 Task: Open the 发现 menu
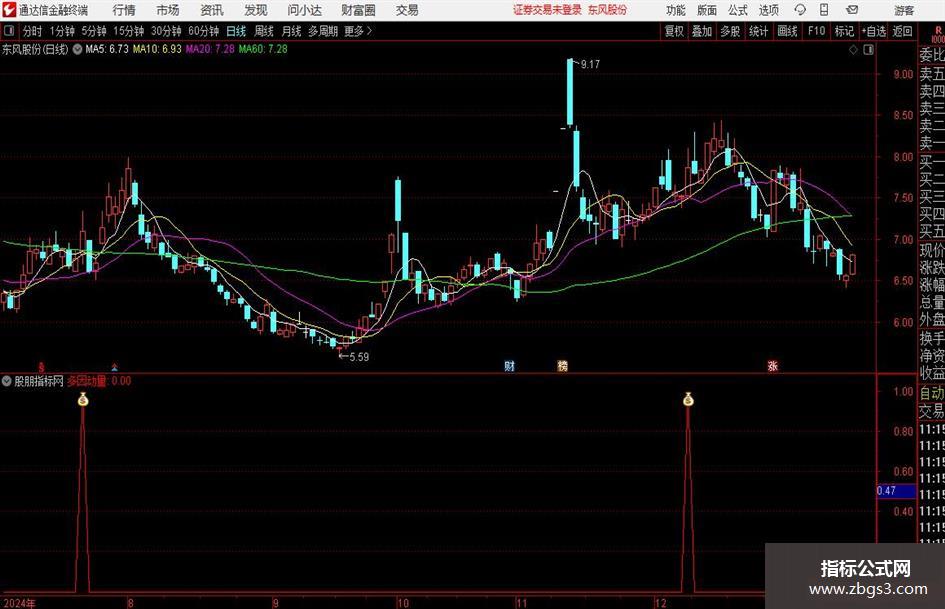[x=256, y=10]
